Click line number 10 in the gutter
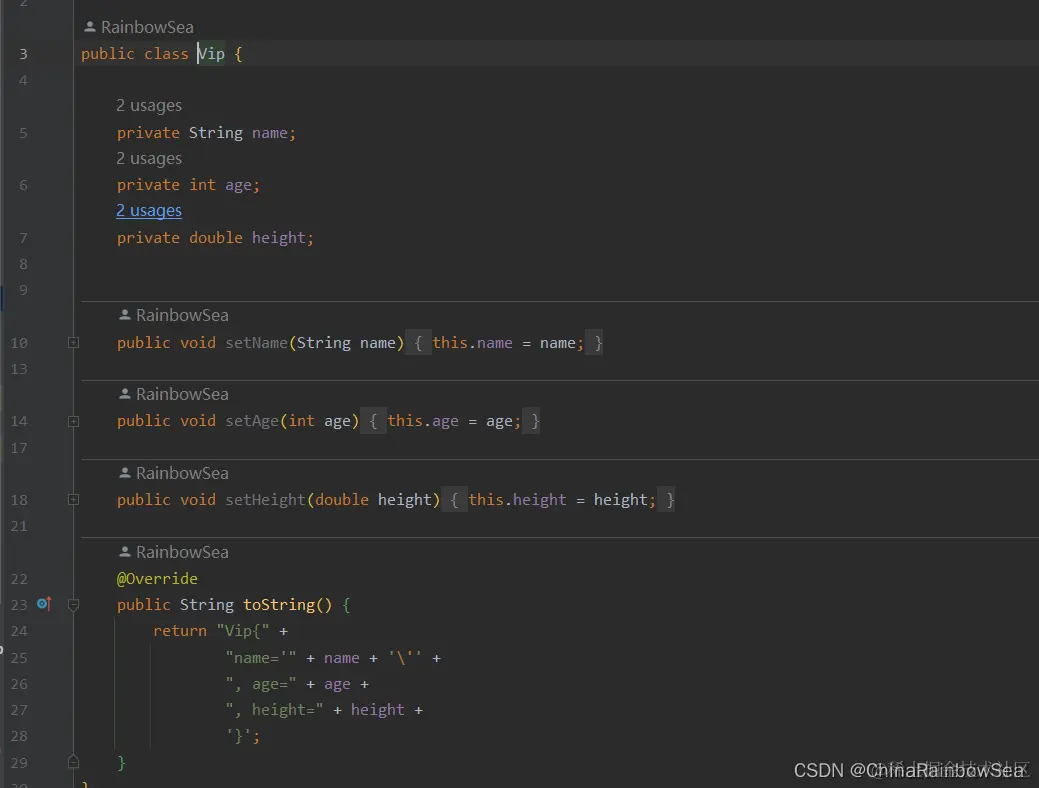This screenshot has width=1039, height=788. [x=19, y=343]
